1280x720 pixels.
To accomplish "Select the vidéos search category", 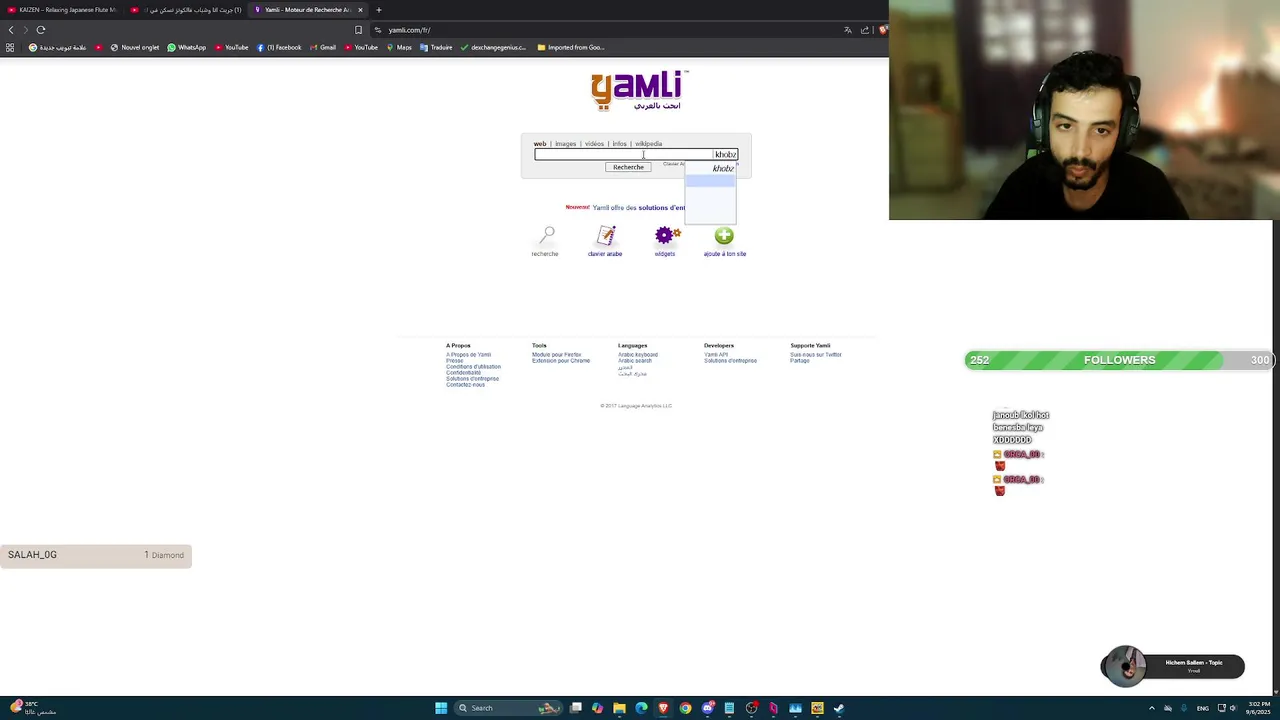I will pos(594,144).
